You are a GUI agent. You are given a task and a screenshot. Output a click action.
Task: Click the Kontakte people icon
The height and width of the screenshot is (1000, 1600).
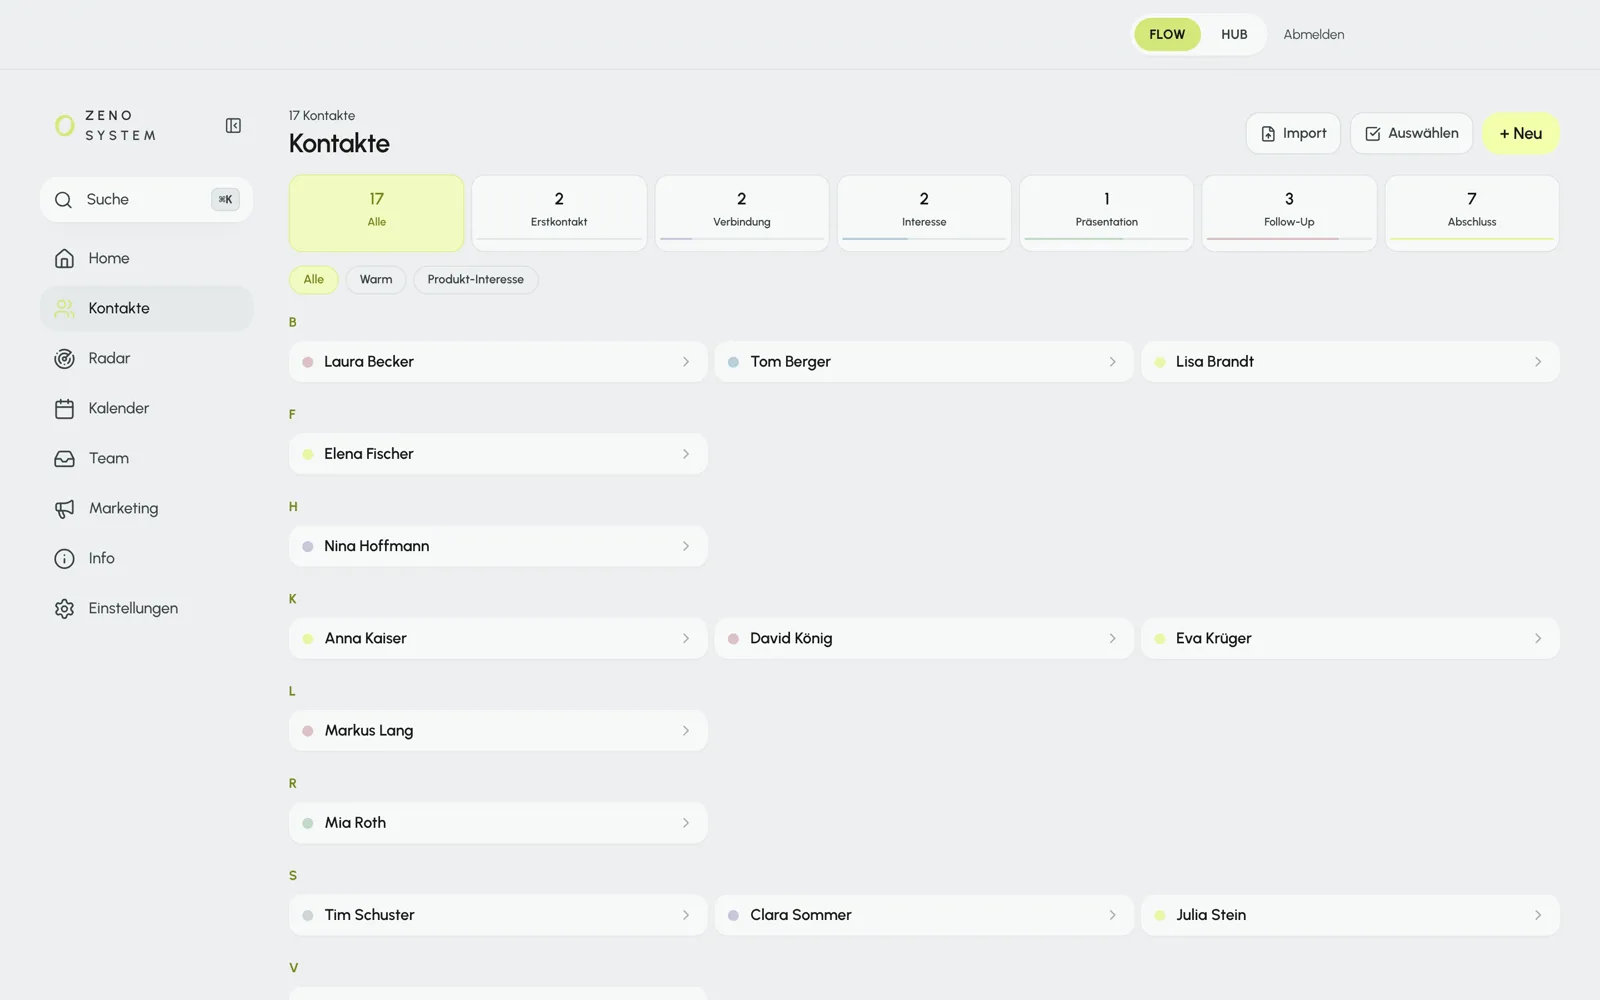64,309
